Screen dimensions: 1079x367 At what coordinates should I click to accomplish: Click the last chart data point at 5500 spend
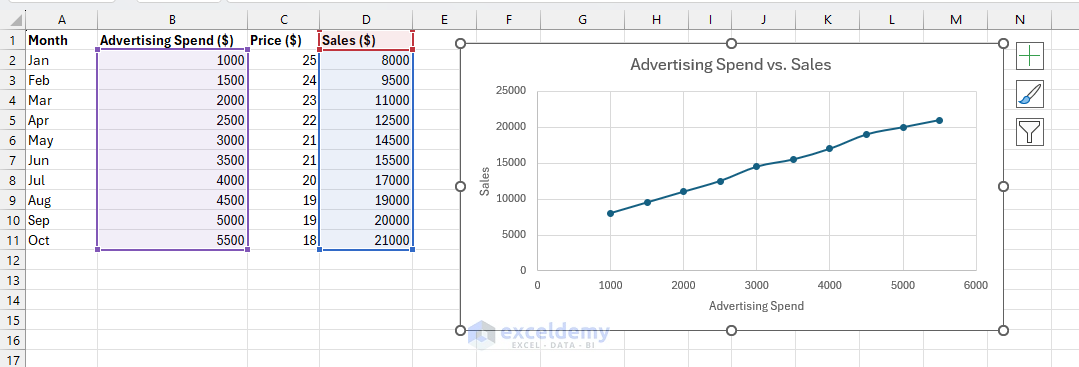pos(939,120)
